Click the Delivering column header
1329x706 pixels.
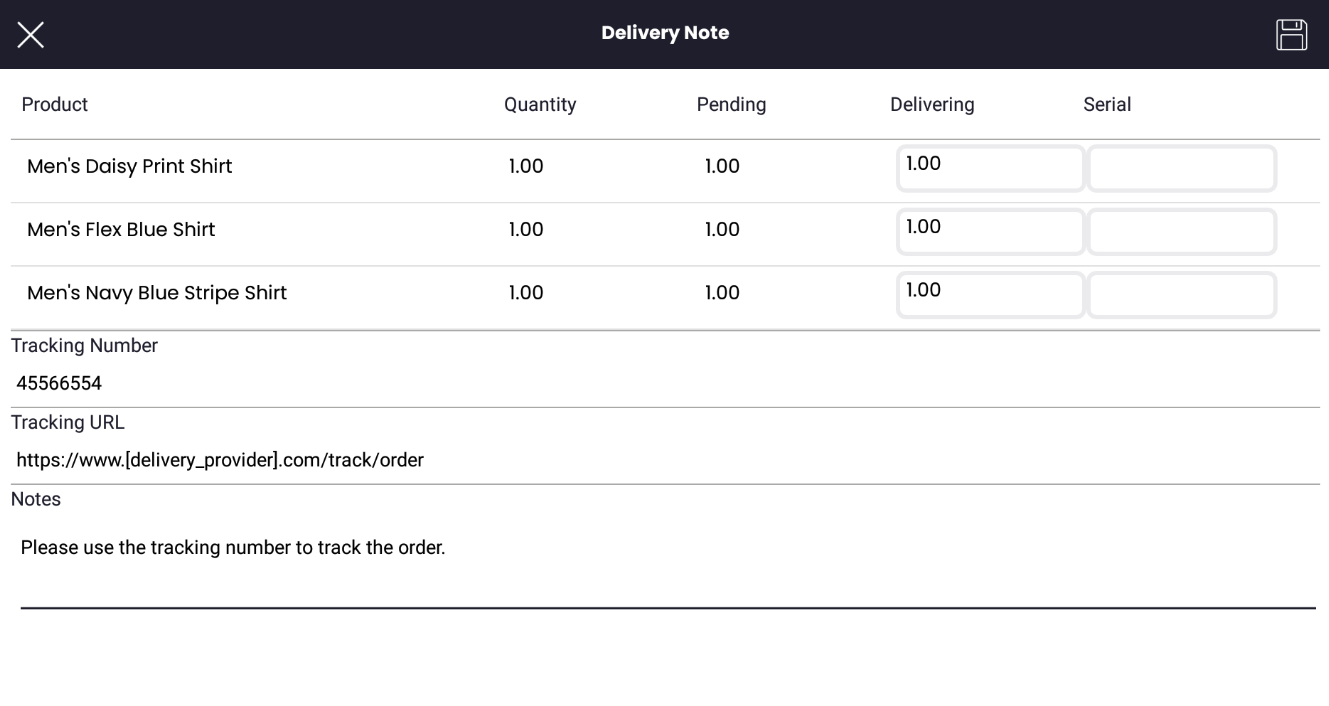[x=932, y=104]
